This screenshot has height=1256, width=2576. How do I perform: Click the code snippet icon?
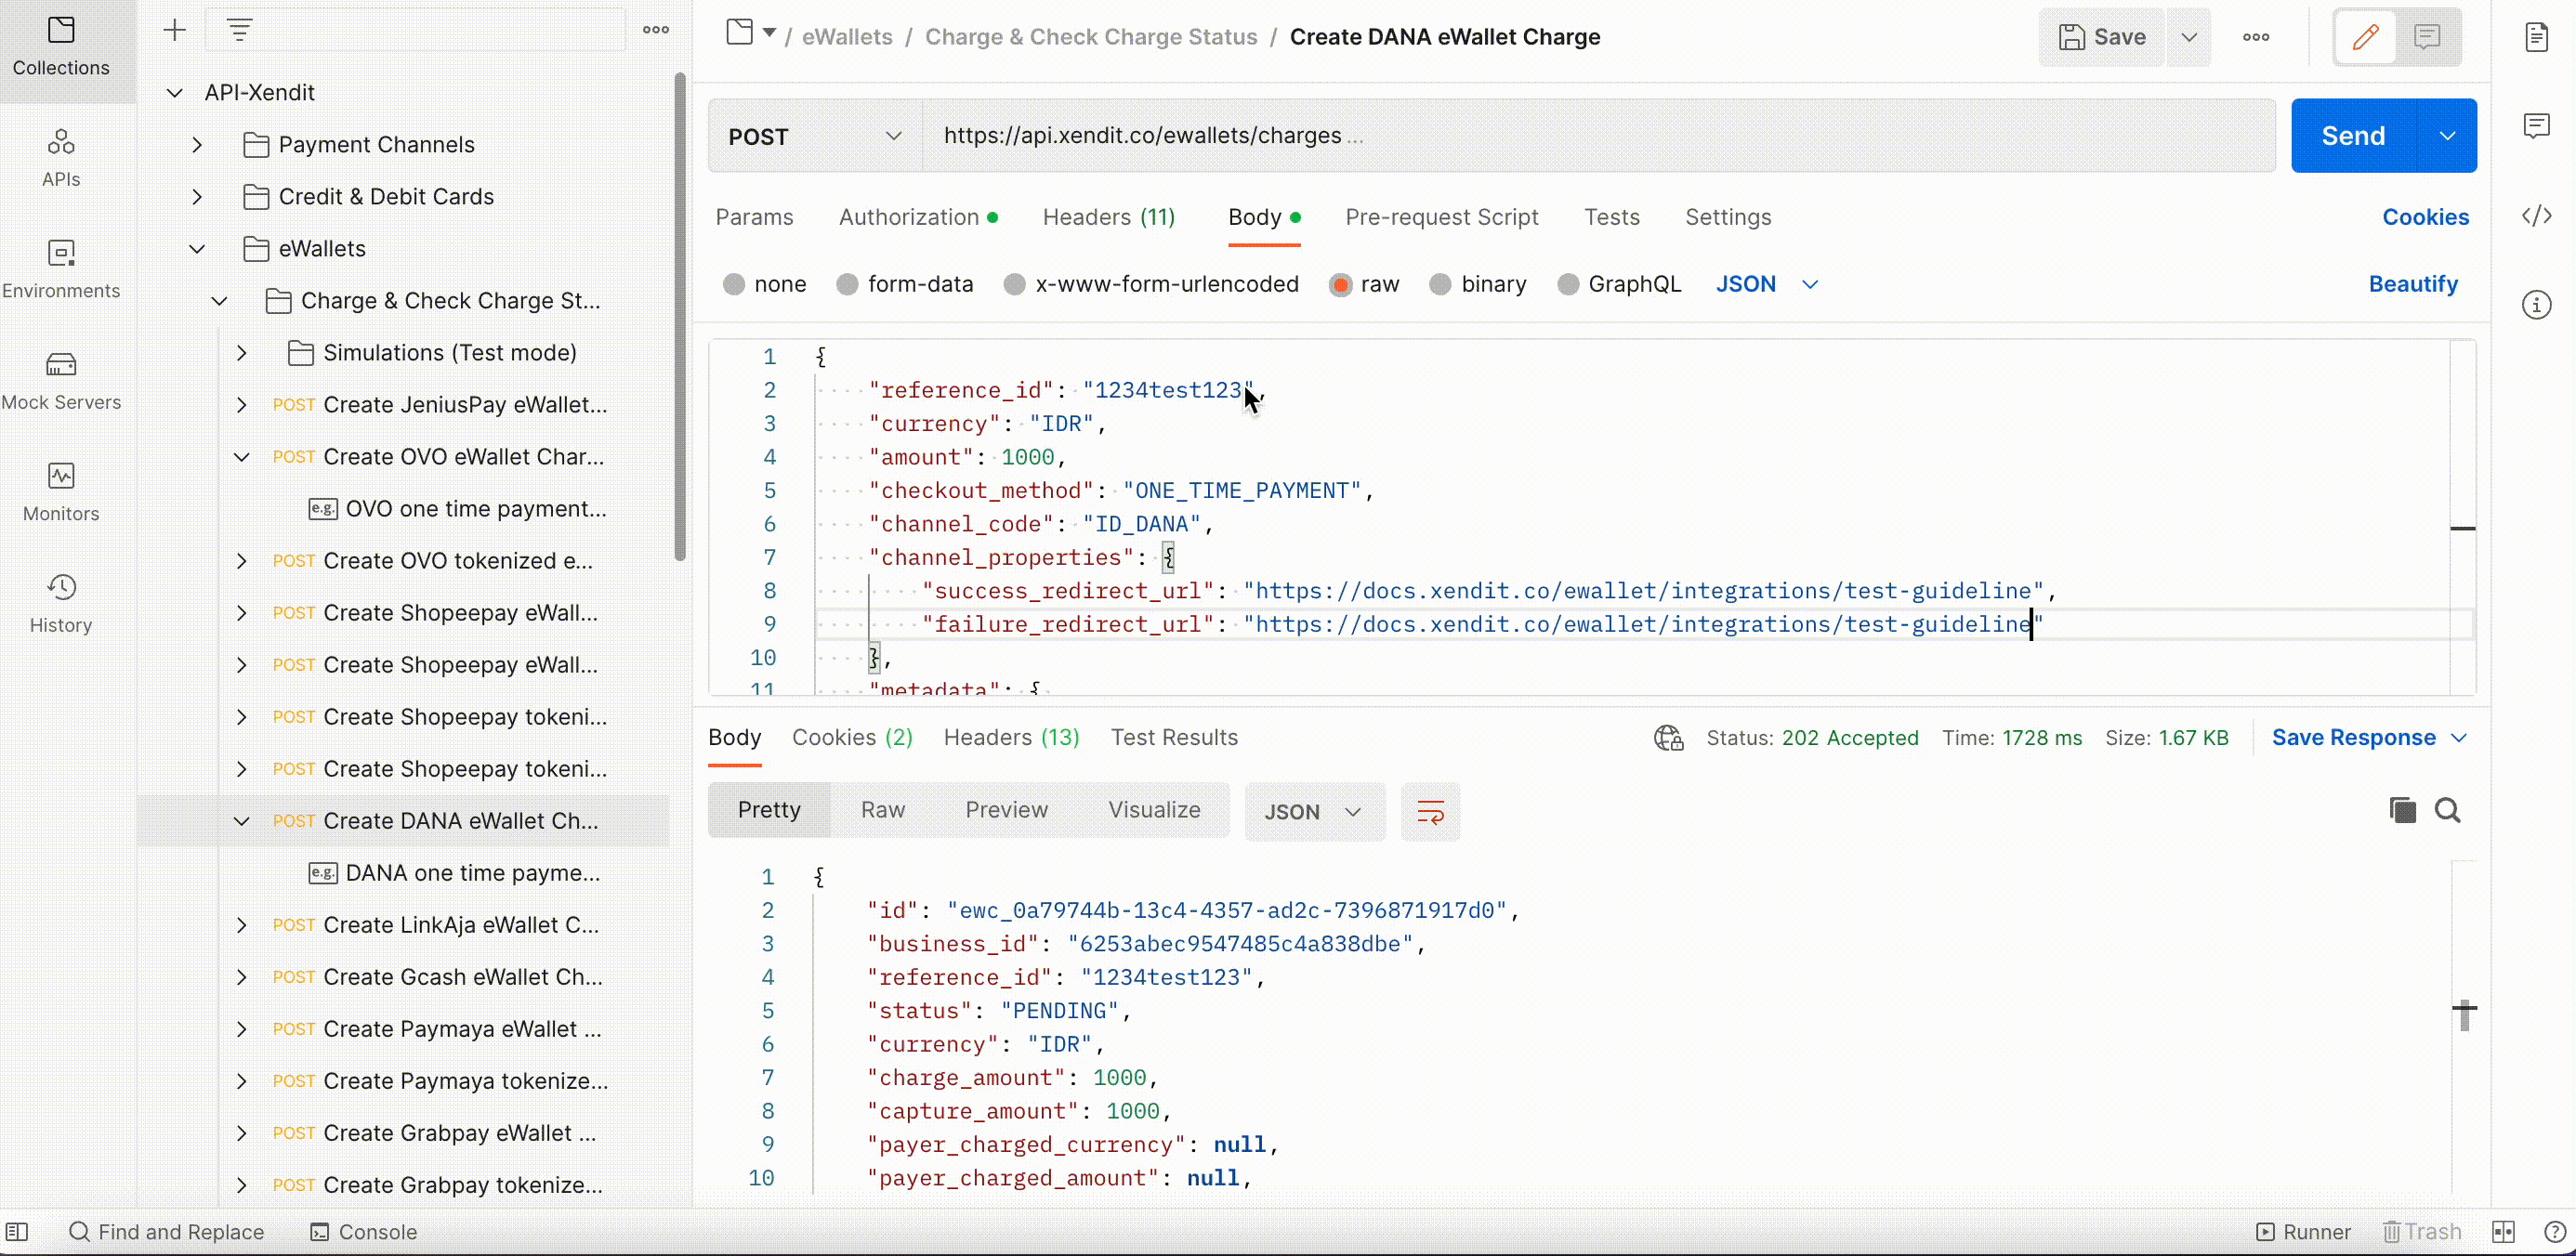click(x=2536, y=216)
